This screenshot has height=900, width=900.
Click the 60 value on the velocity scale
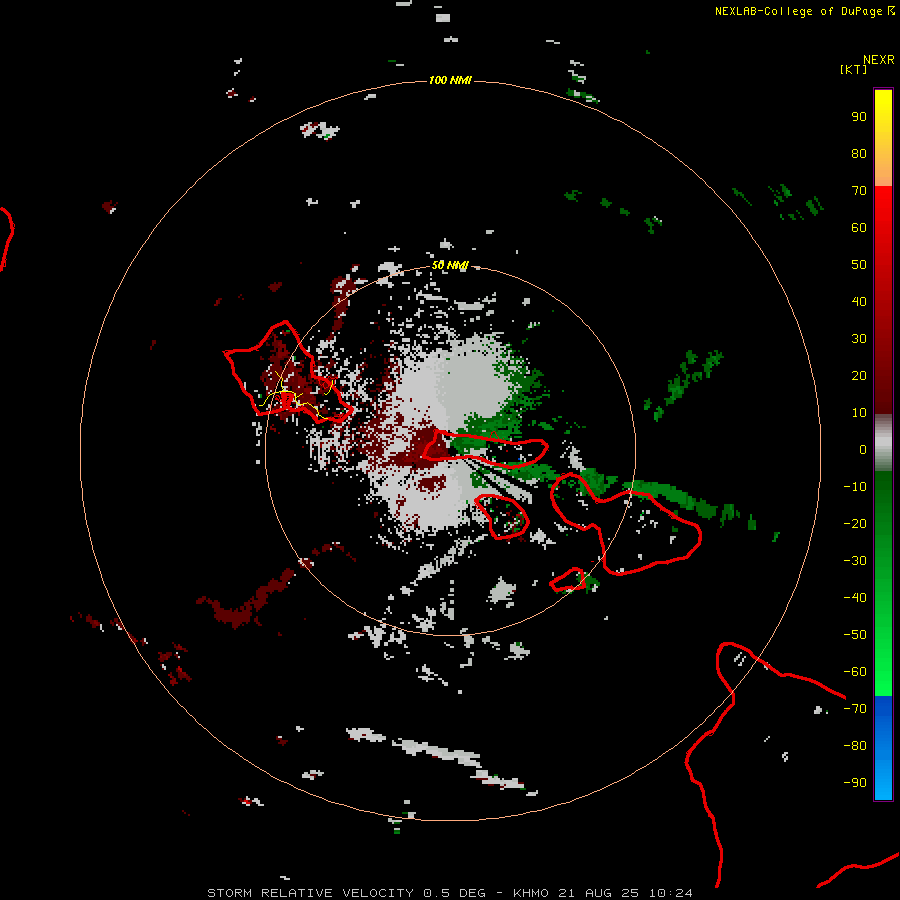click(859, 228)
